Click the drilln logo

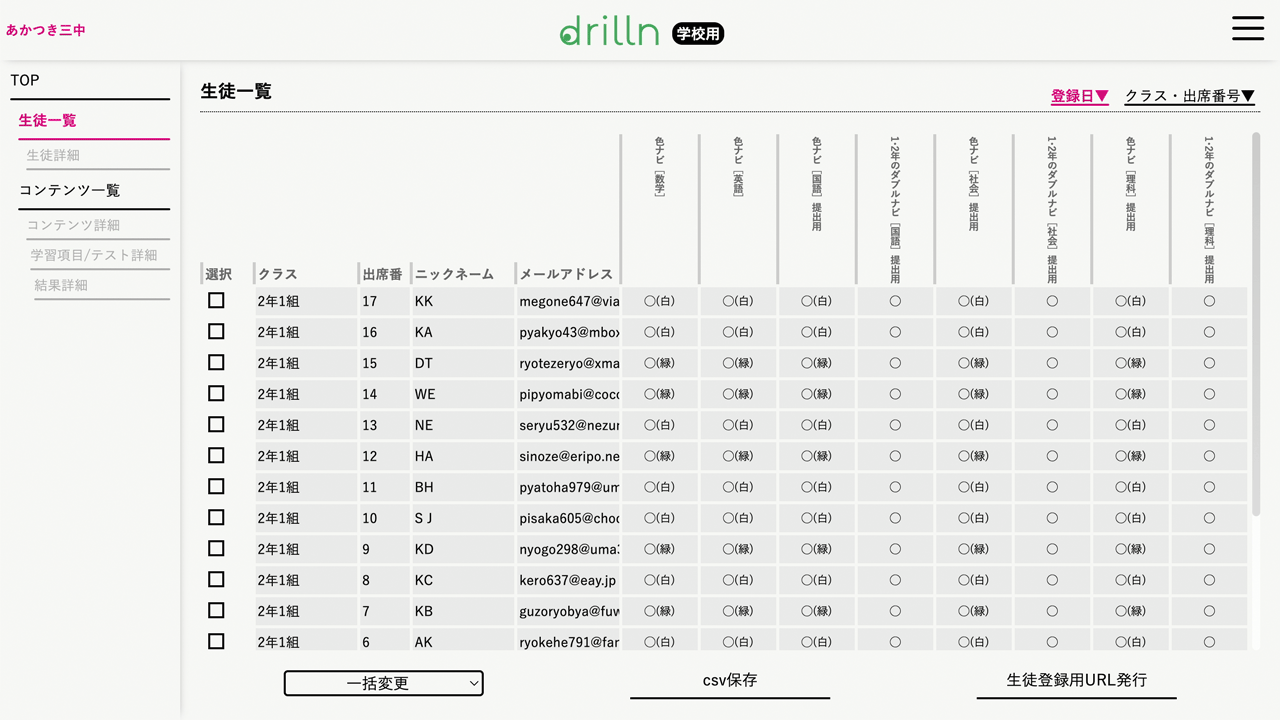(609, 31)
